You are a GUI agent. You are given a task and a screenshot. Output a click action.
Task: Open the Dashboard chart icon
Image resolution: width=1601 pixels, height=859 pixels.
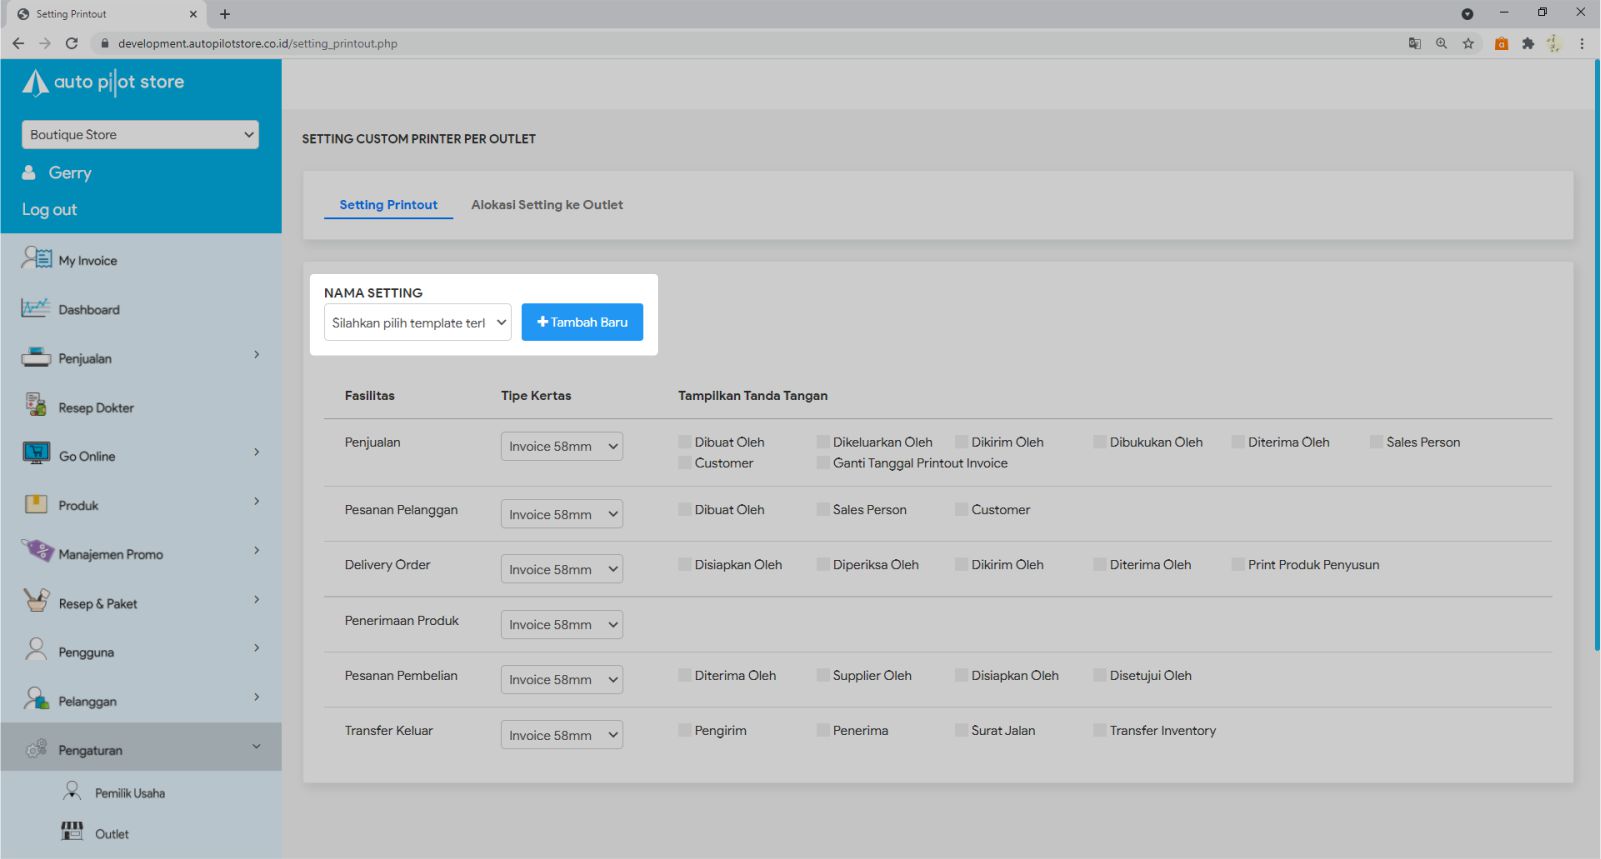[35, 308]
